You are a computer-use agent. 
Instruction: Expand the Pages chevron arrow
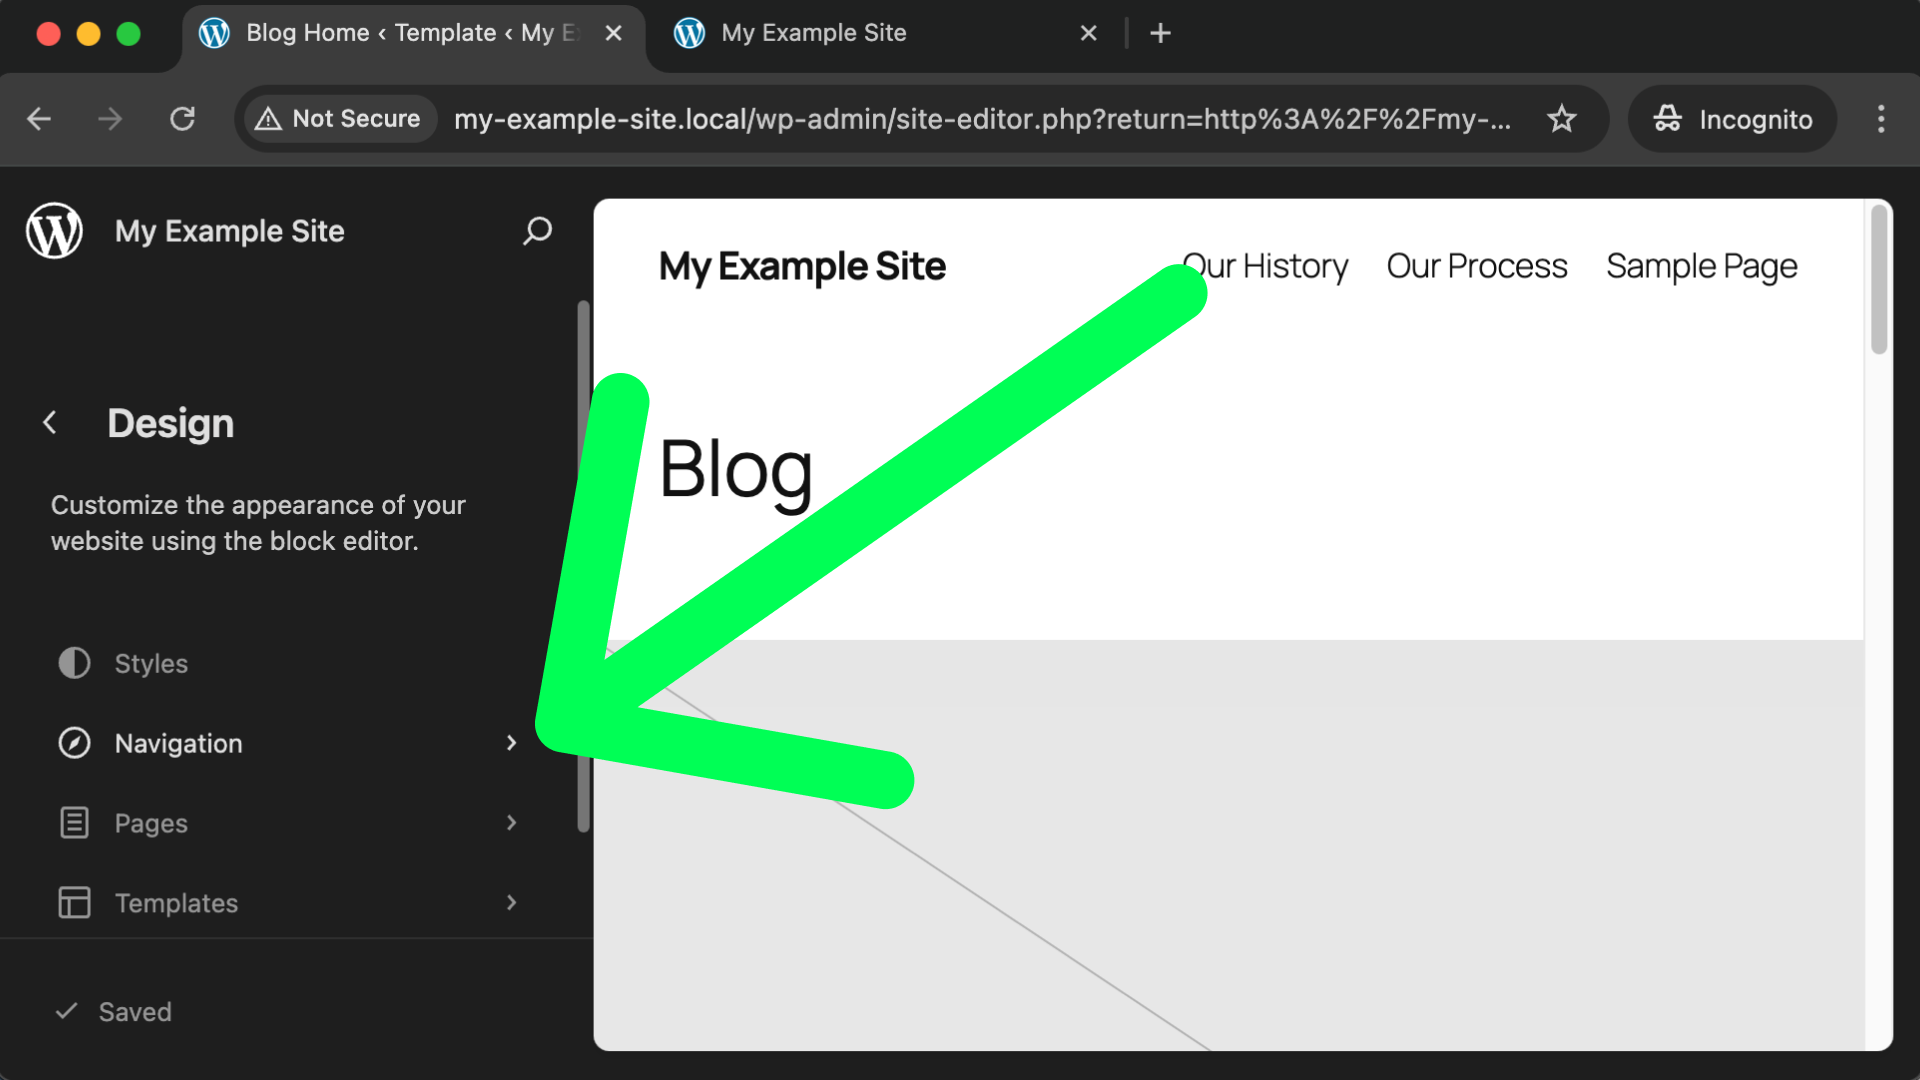pos(511,823)
